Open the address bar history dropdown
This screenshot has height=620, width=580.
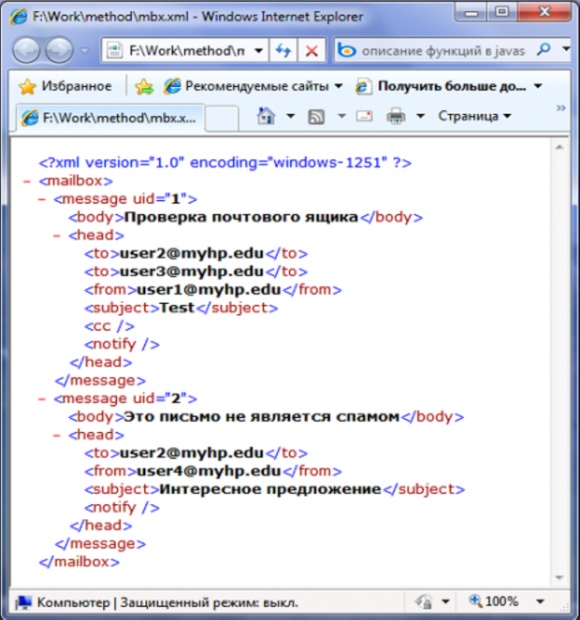[259, 51]
